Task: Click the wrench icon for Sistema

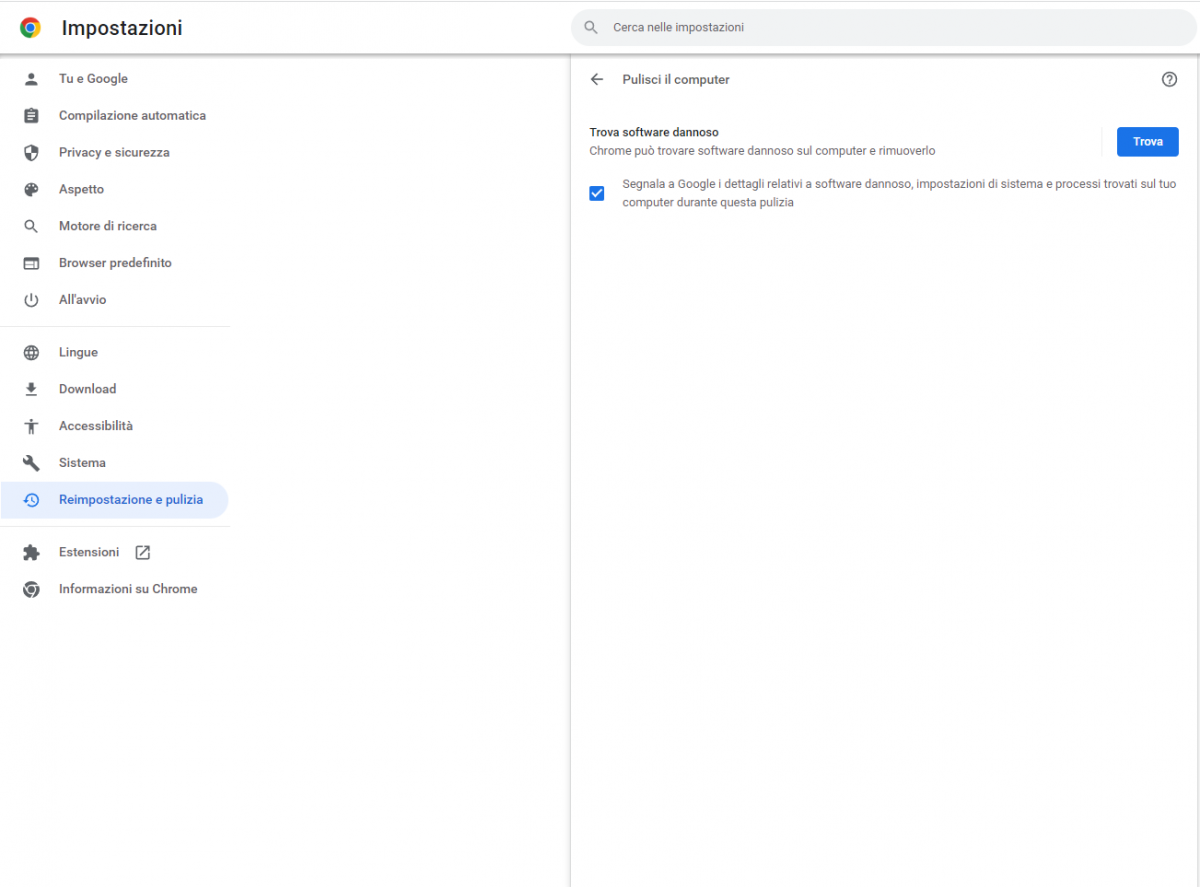Action: pos(31,463)
